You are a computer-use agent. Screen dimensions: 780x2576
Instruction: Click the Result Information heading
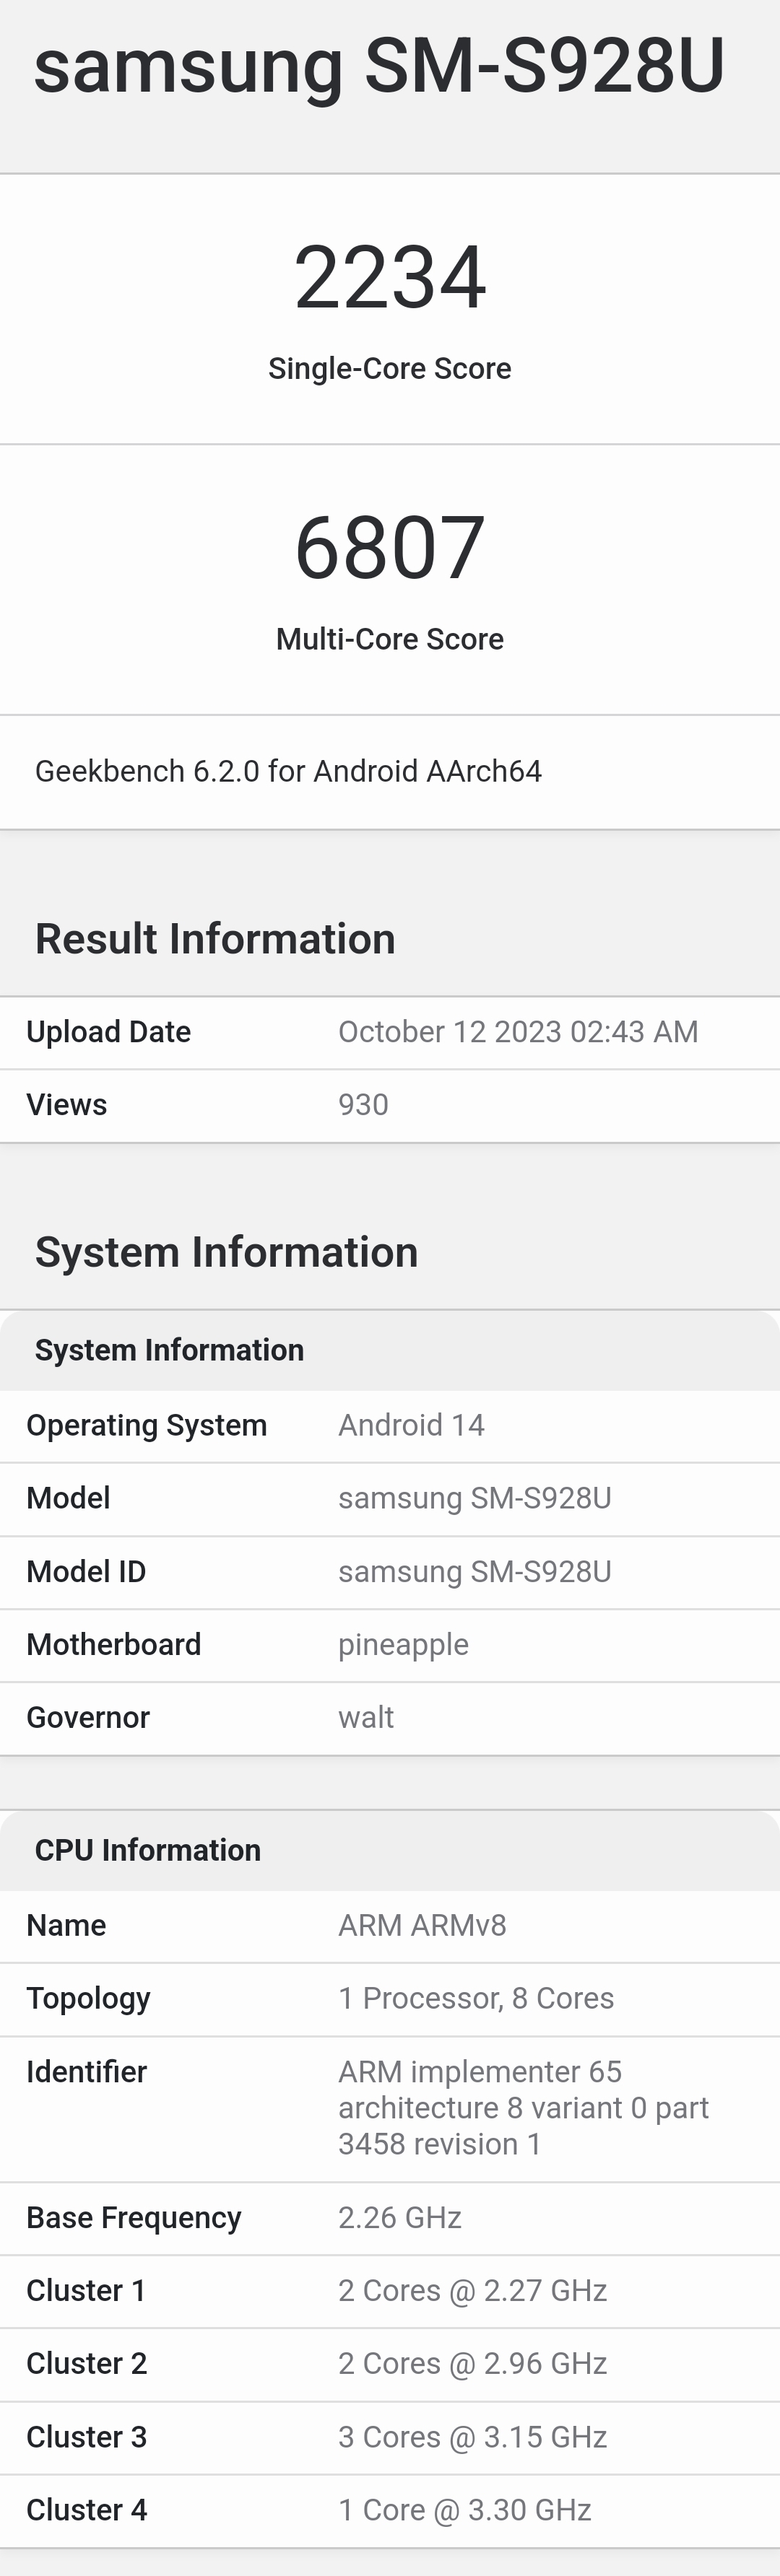tap(215, 939)
